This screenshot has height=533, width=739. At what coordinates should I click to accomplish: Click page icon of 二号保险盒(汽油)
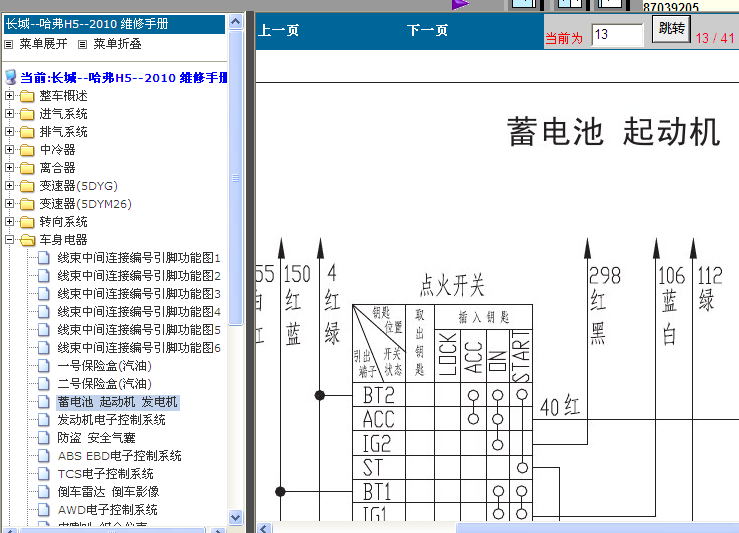click(44, 384)
